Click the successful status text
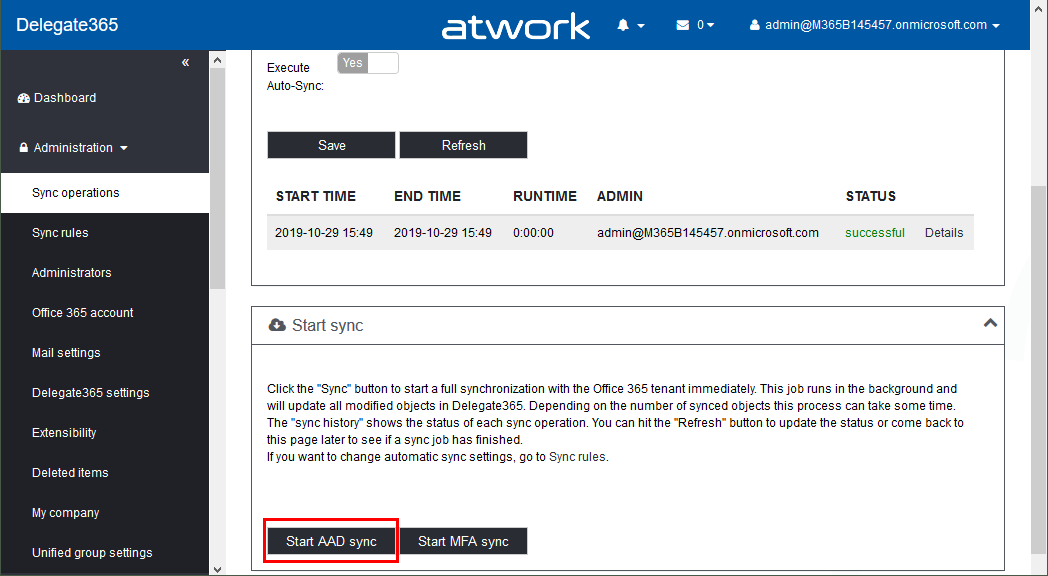This screenshot has width=1048, height=576. [875, 233]
